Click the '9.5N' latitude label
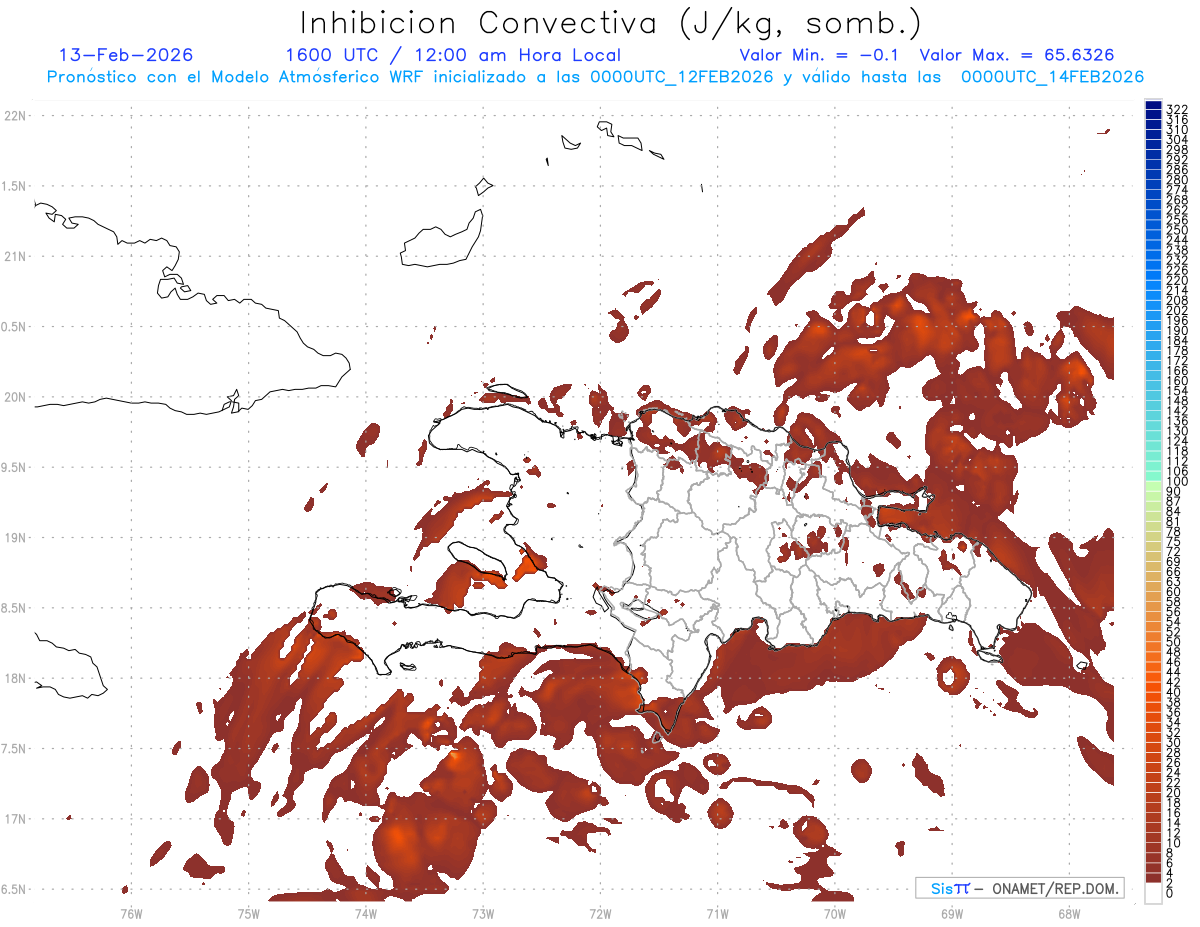Viewport: 1200px width, 927px height. pos(15,468)
